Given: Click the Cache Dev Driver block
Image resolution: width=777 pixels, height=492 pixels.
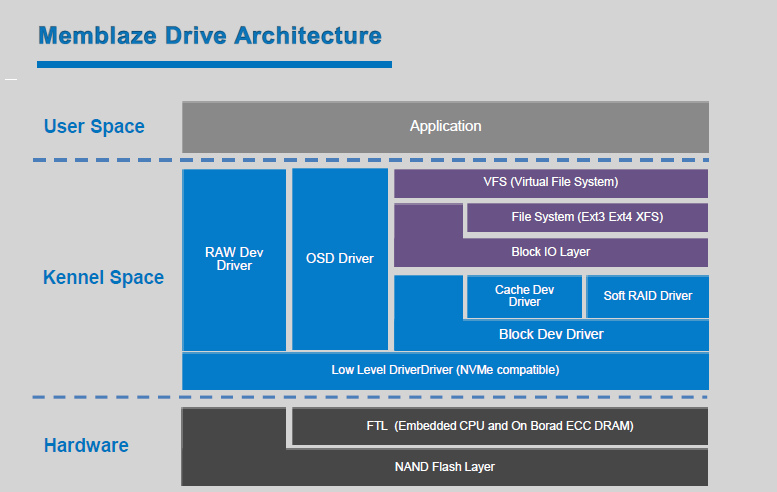Looking at the screenshot, I should [x=524, y=296].
